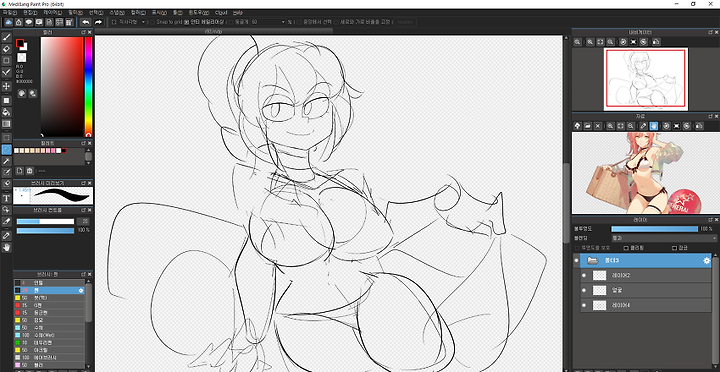Click the Undo arrow in top toolbar

coord(85,22)
